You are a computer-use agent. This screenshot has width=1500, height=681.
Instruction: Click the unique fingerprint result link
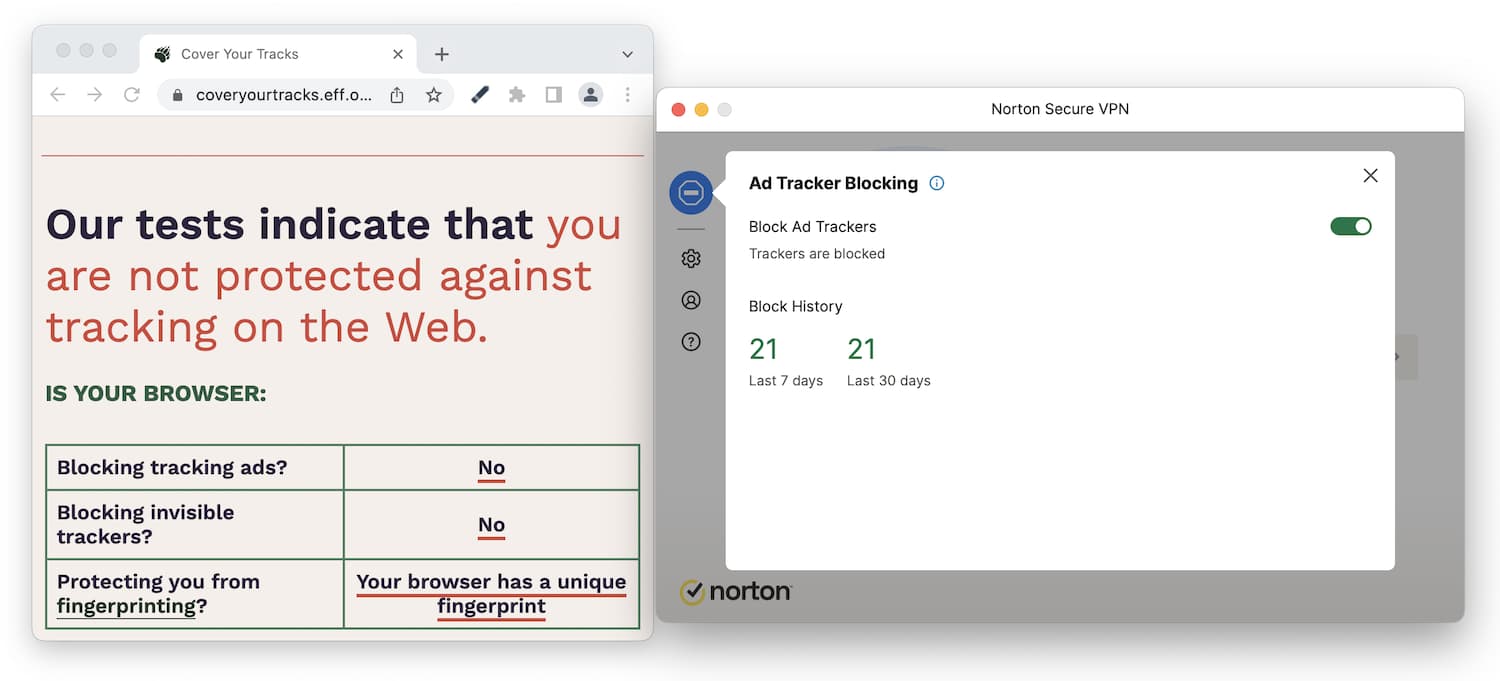point(491,593)
